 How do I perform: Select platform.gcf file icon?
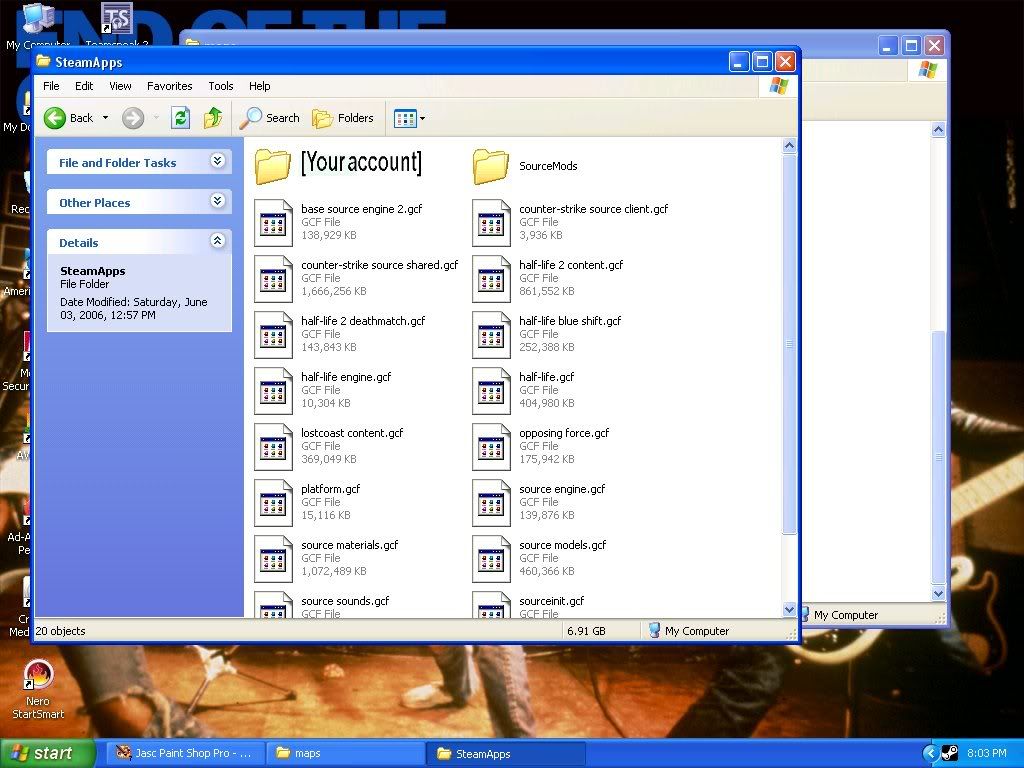tap(273, 504)
